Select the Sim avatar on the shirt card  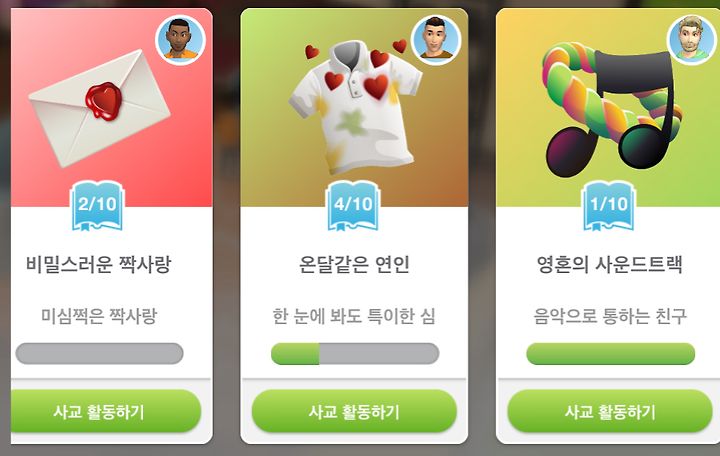point(436,40)
